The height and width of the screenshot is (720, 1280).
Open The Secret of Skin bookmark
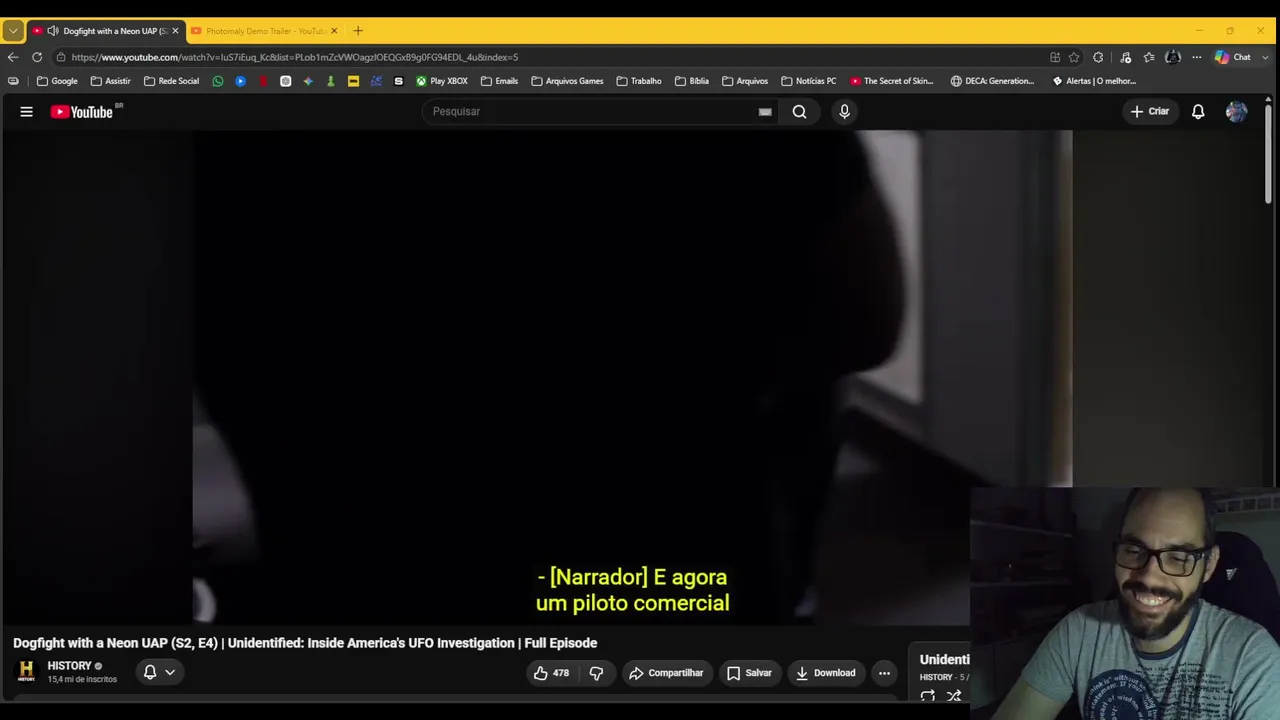[892, 81]
